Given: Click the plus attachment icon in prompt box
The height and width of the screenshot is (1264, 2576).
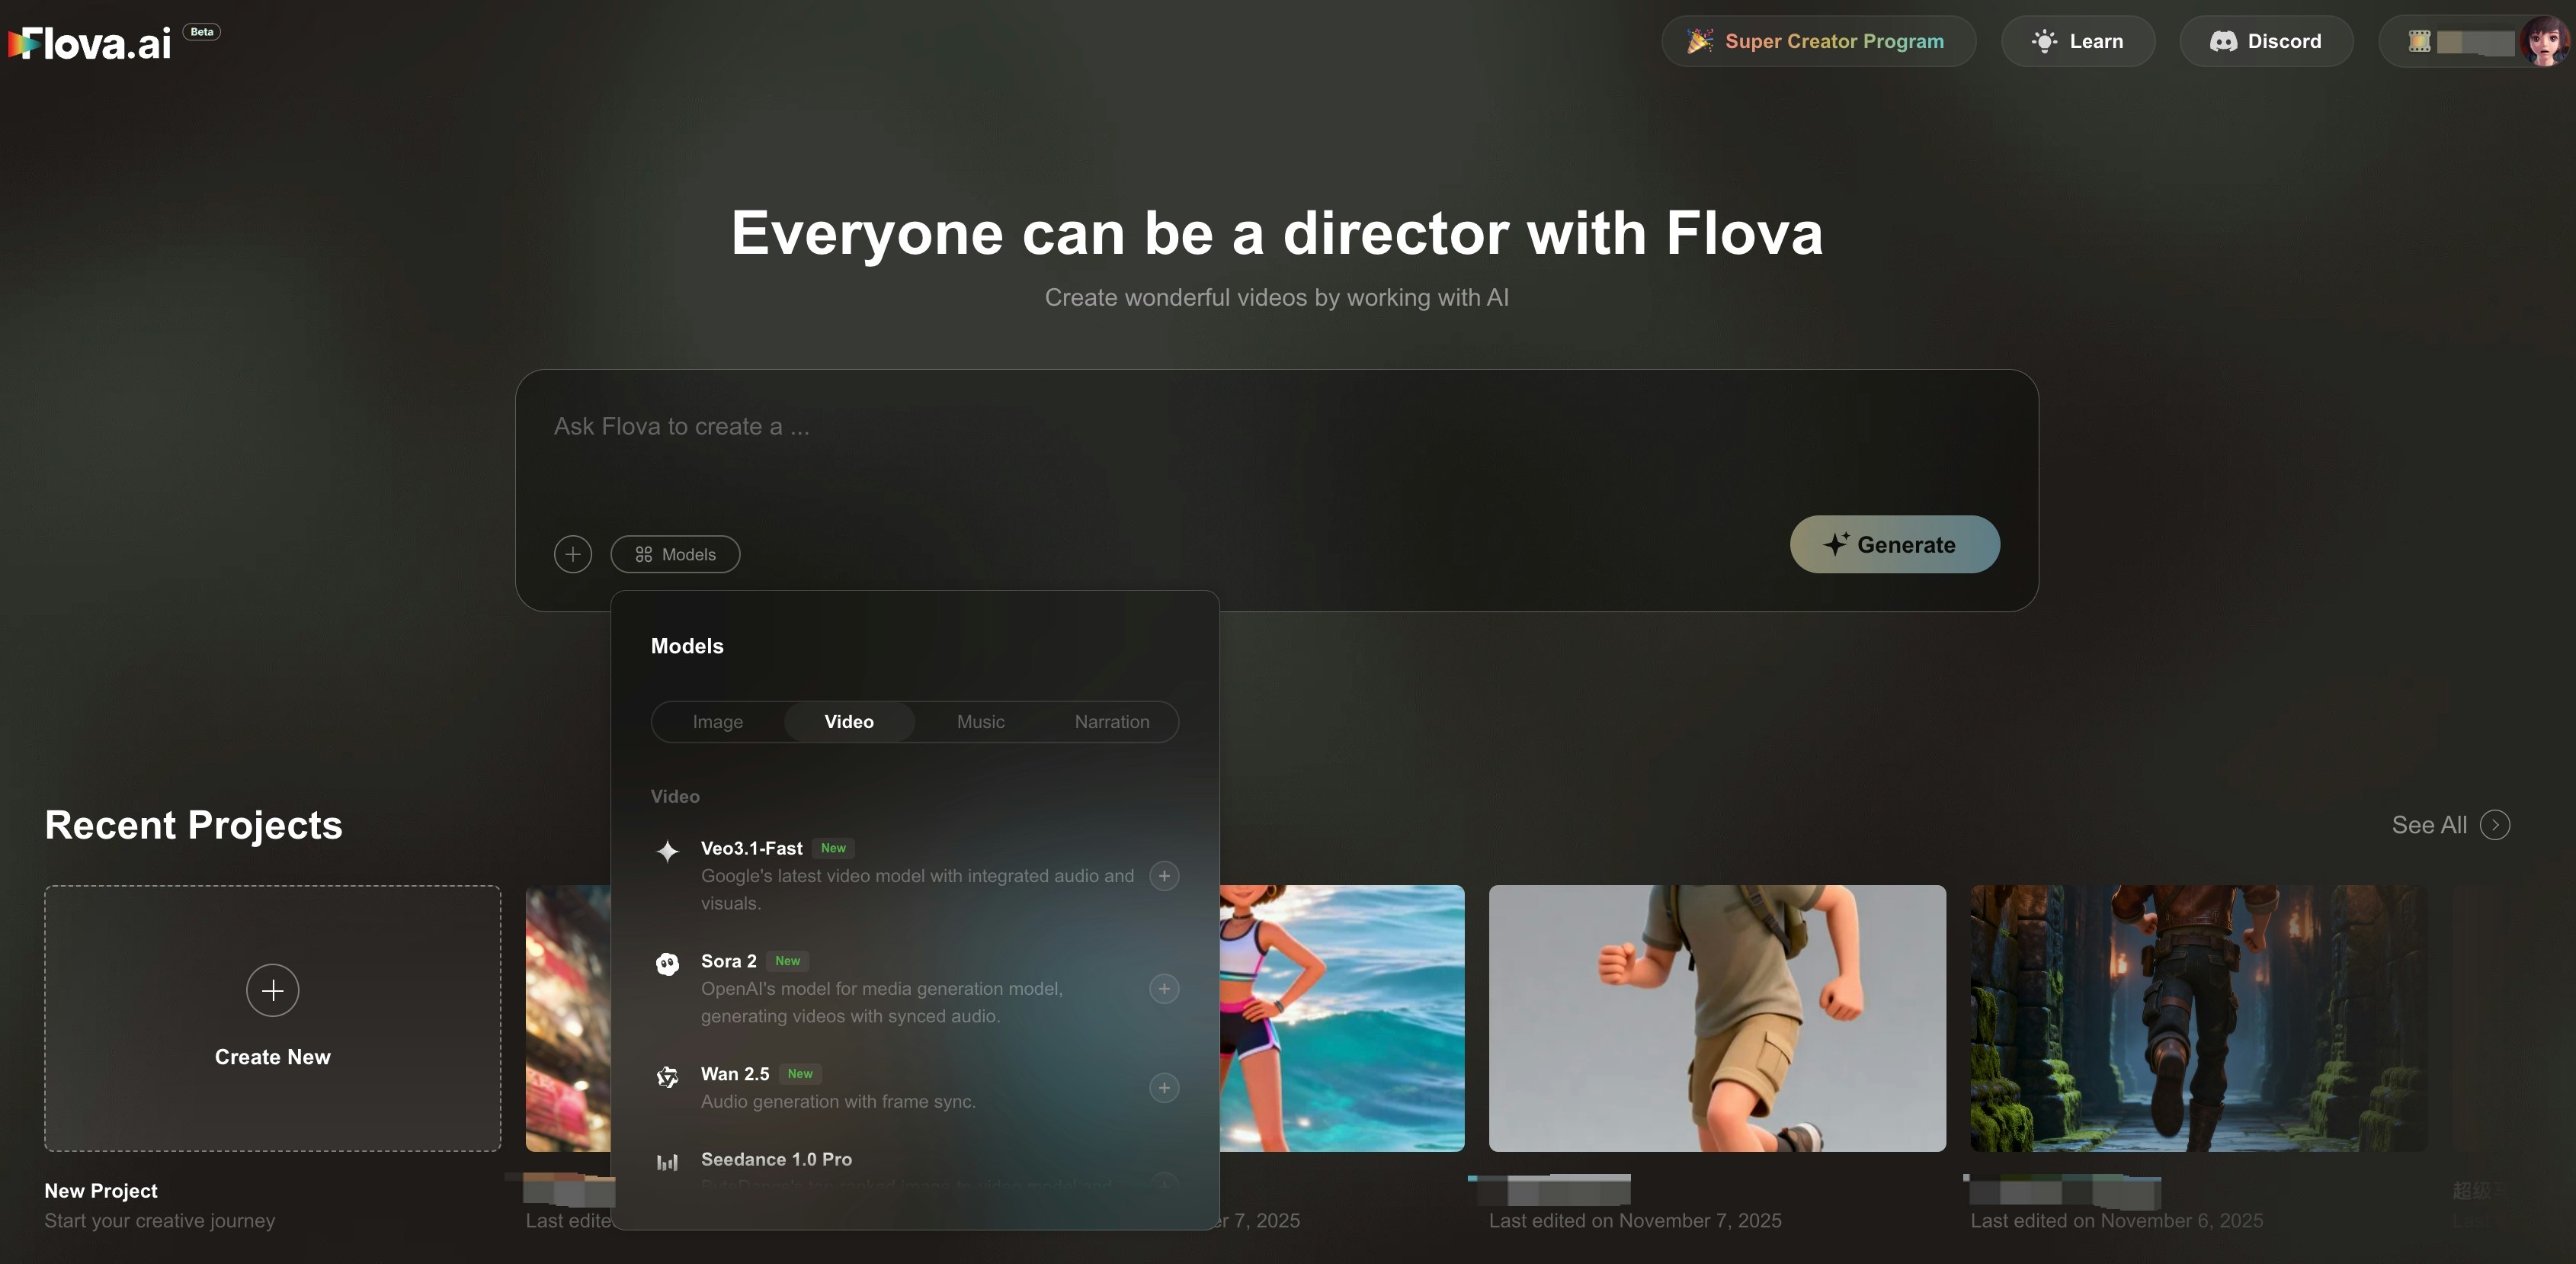Looking at the screenshot, I should pyautogui.click(x=573, y=554).
